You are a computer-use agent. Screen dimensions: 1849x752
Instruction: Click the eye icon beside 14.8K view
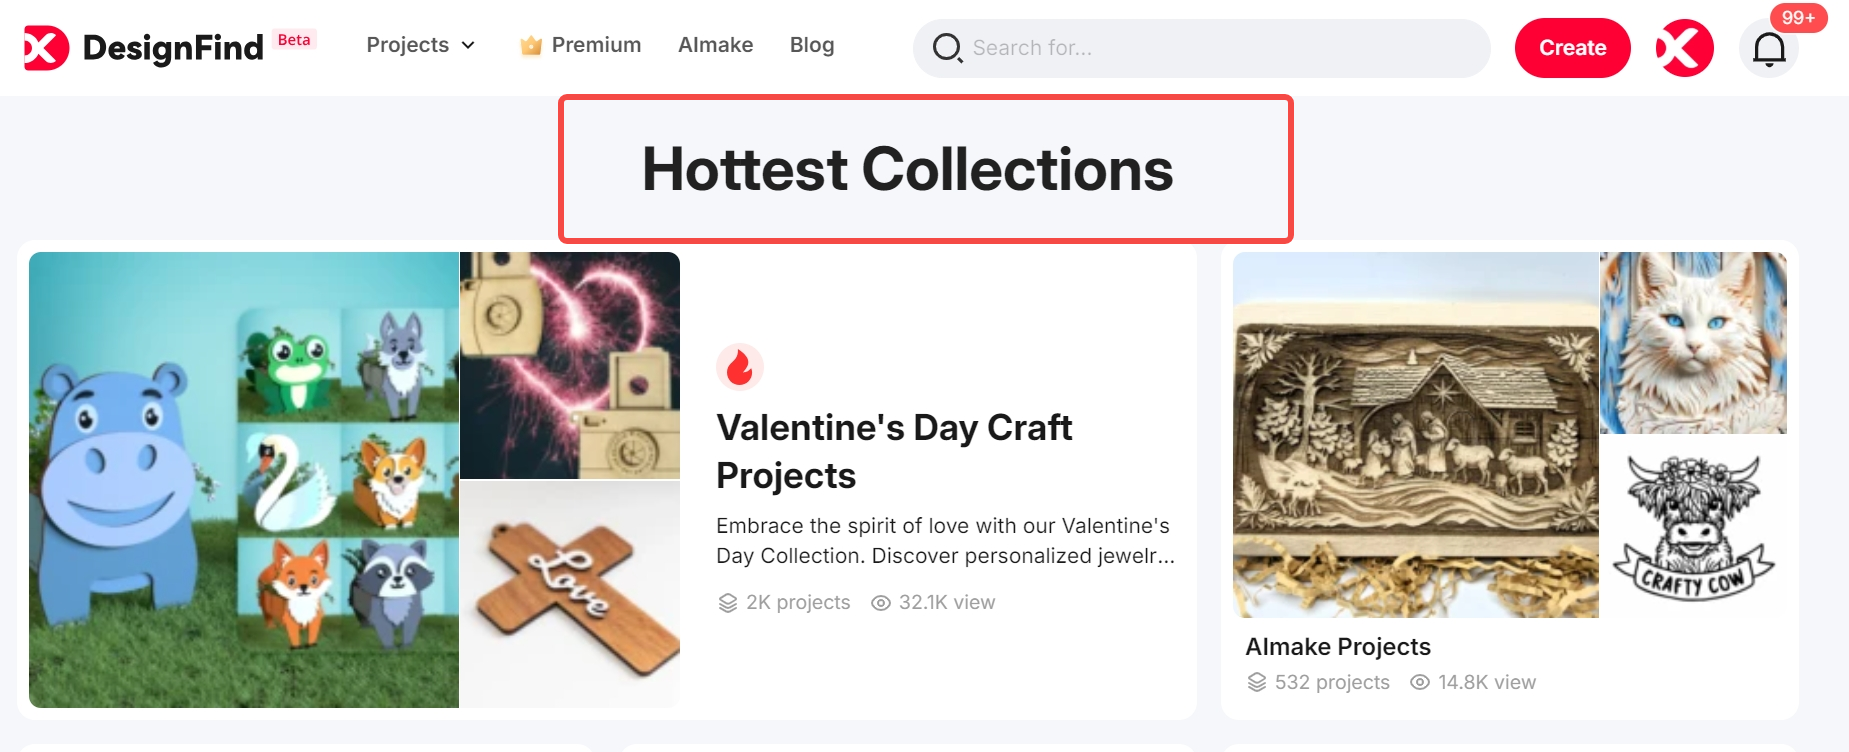(1420, 682)
